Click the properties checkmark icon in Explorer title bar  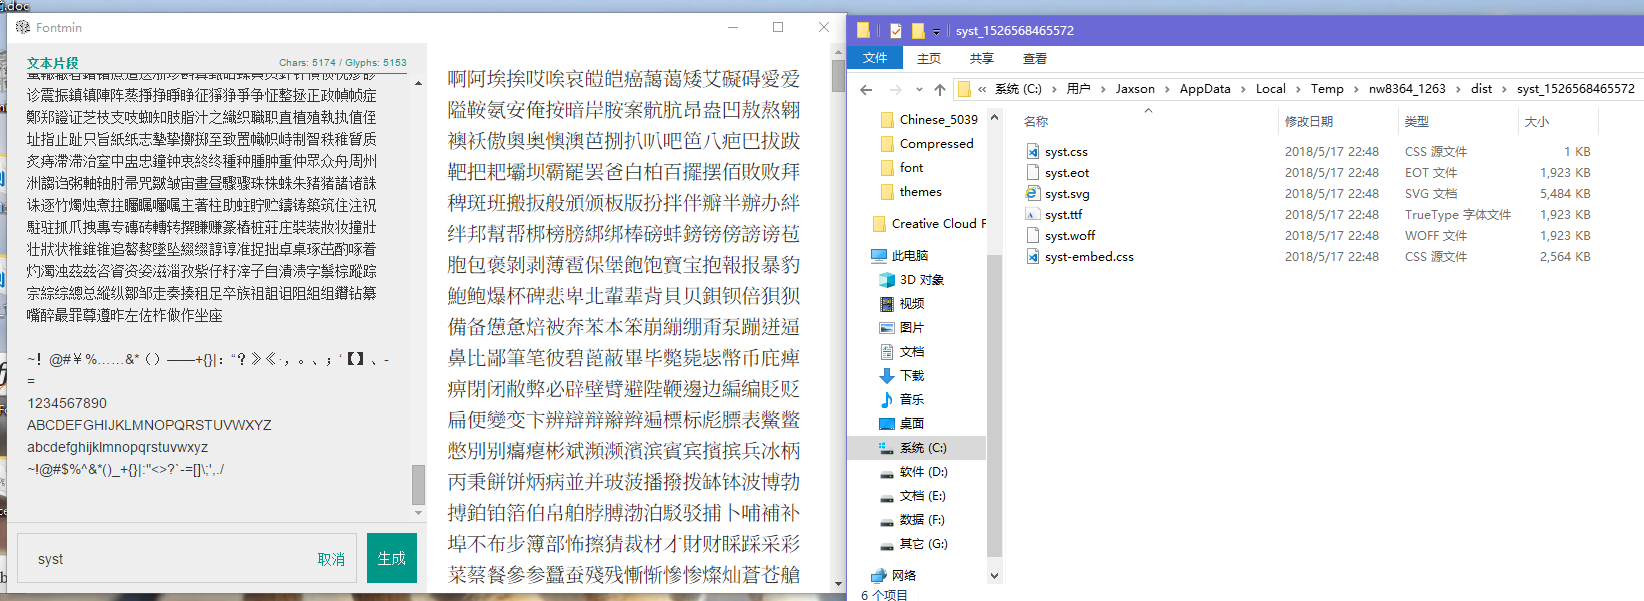[895, 30]
